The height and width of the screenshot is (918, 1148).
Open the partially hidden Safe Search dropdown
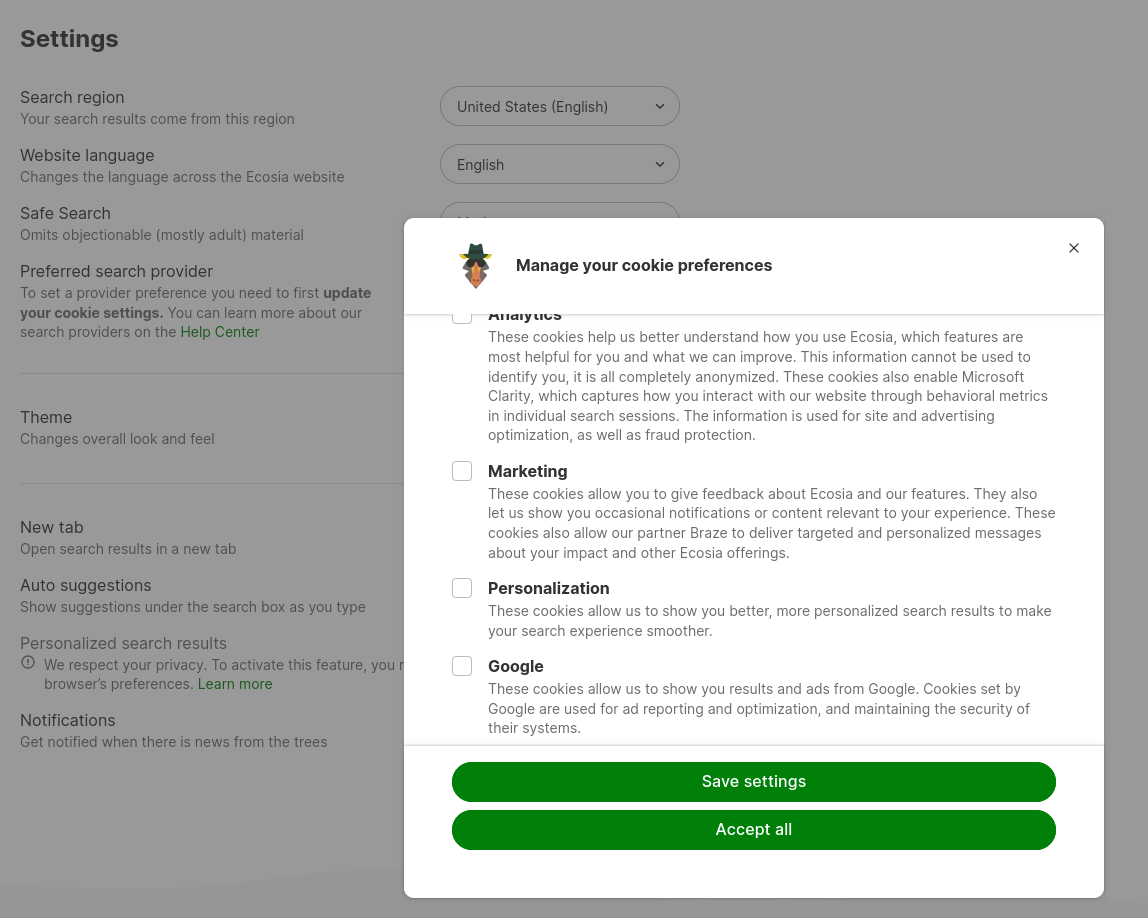point(559,210)
